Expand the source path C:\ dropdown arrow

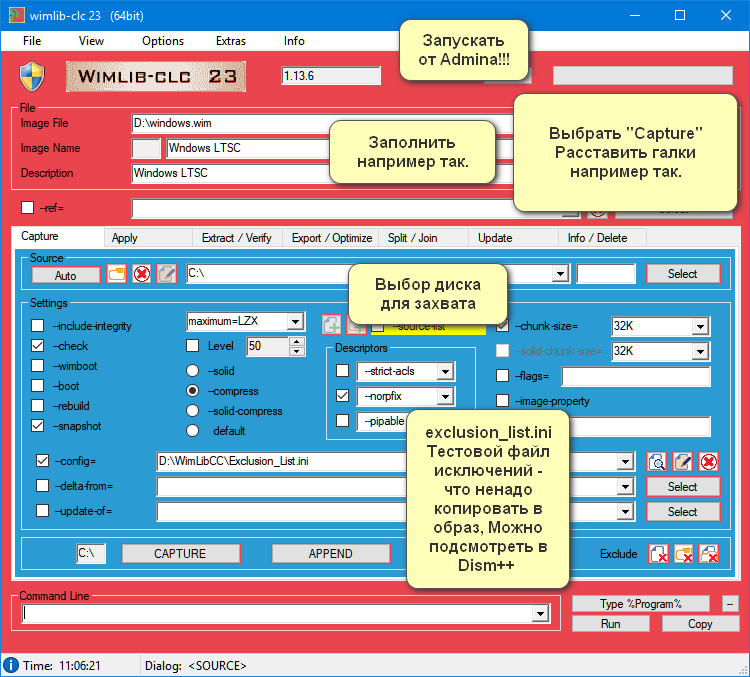560,274
